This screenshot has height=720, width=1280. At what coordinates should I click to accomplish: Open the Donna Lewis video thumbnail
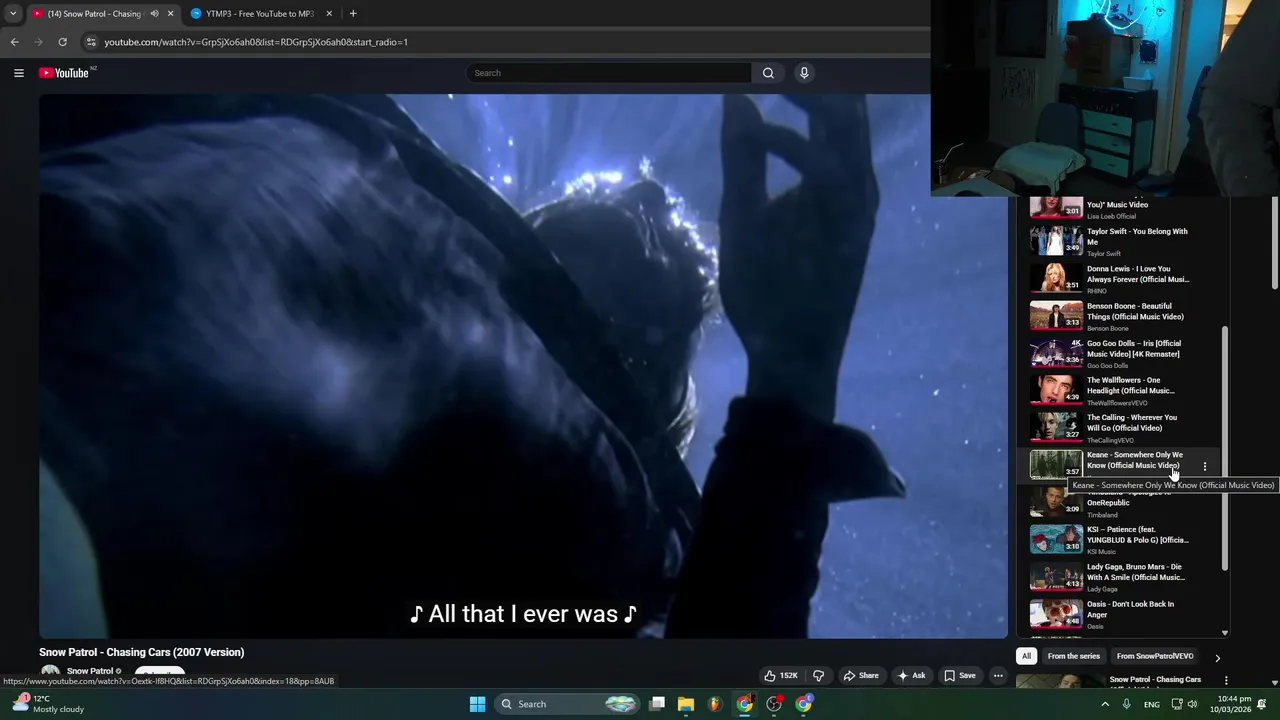pyautogui.click(x=1056, y=278)
